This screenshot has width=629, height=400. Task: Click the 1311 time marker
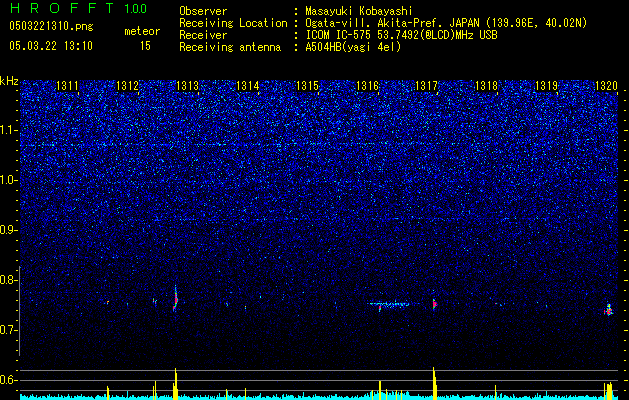(x=67, y=86)
